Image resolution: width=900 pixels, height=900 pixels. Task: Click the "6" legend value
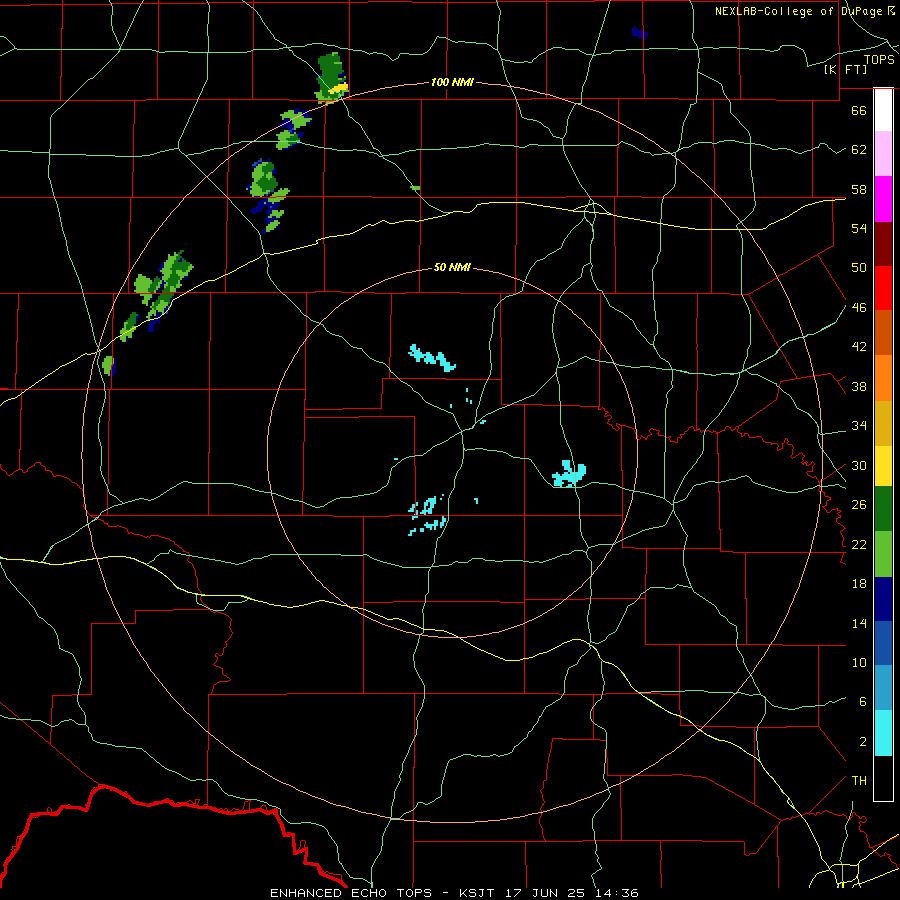863,702
